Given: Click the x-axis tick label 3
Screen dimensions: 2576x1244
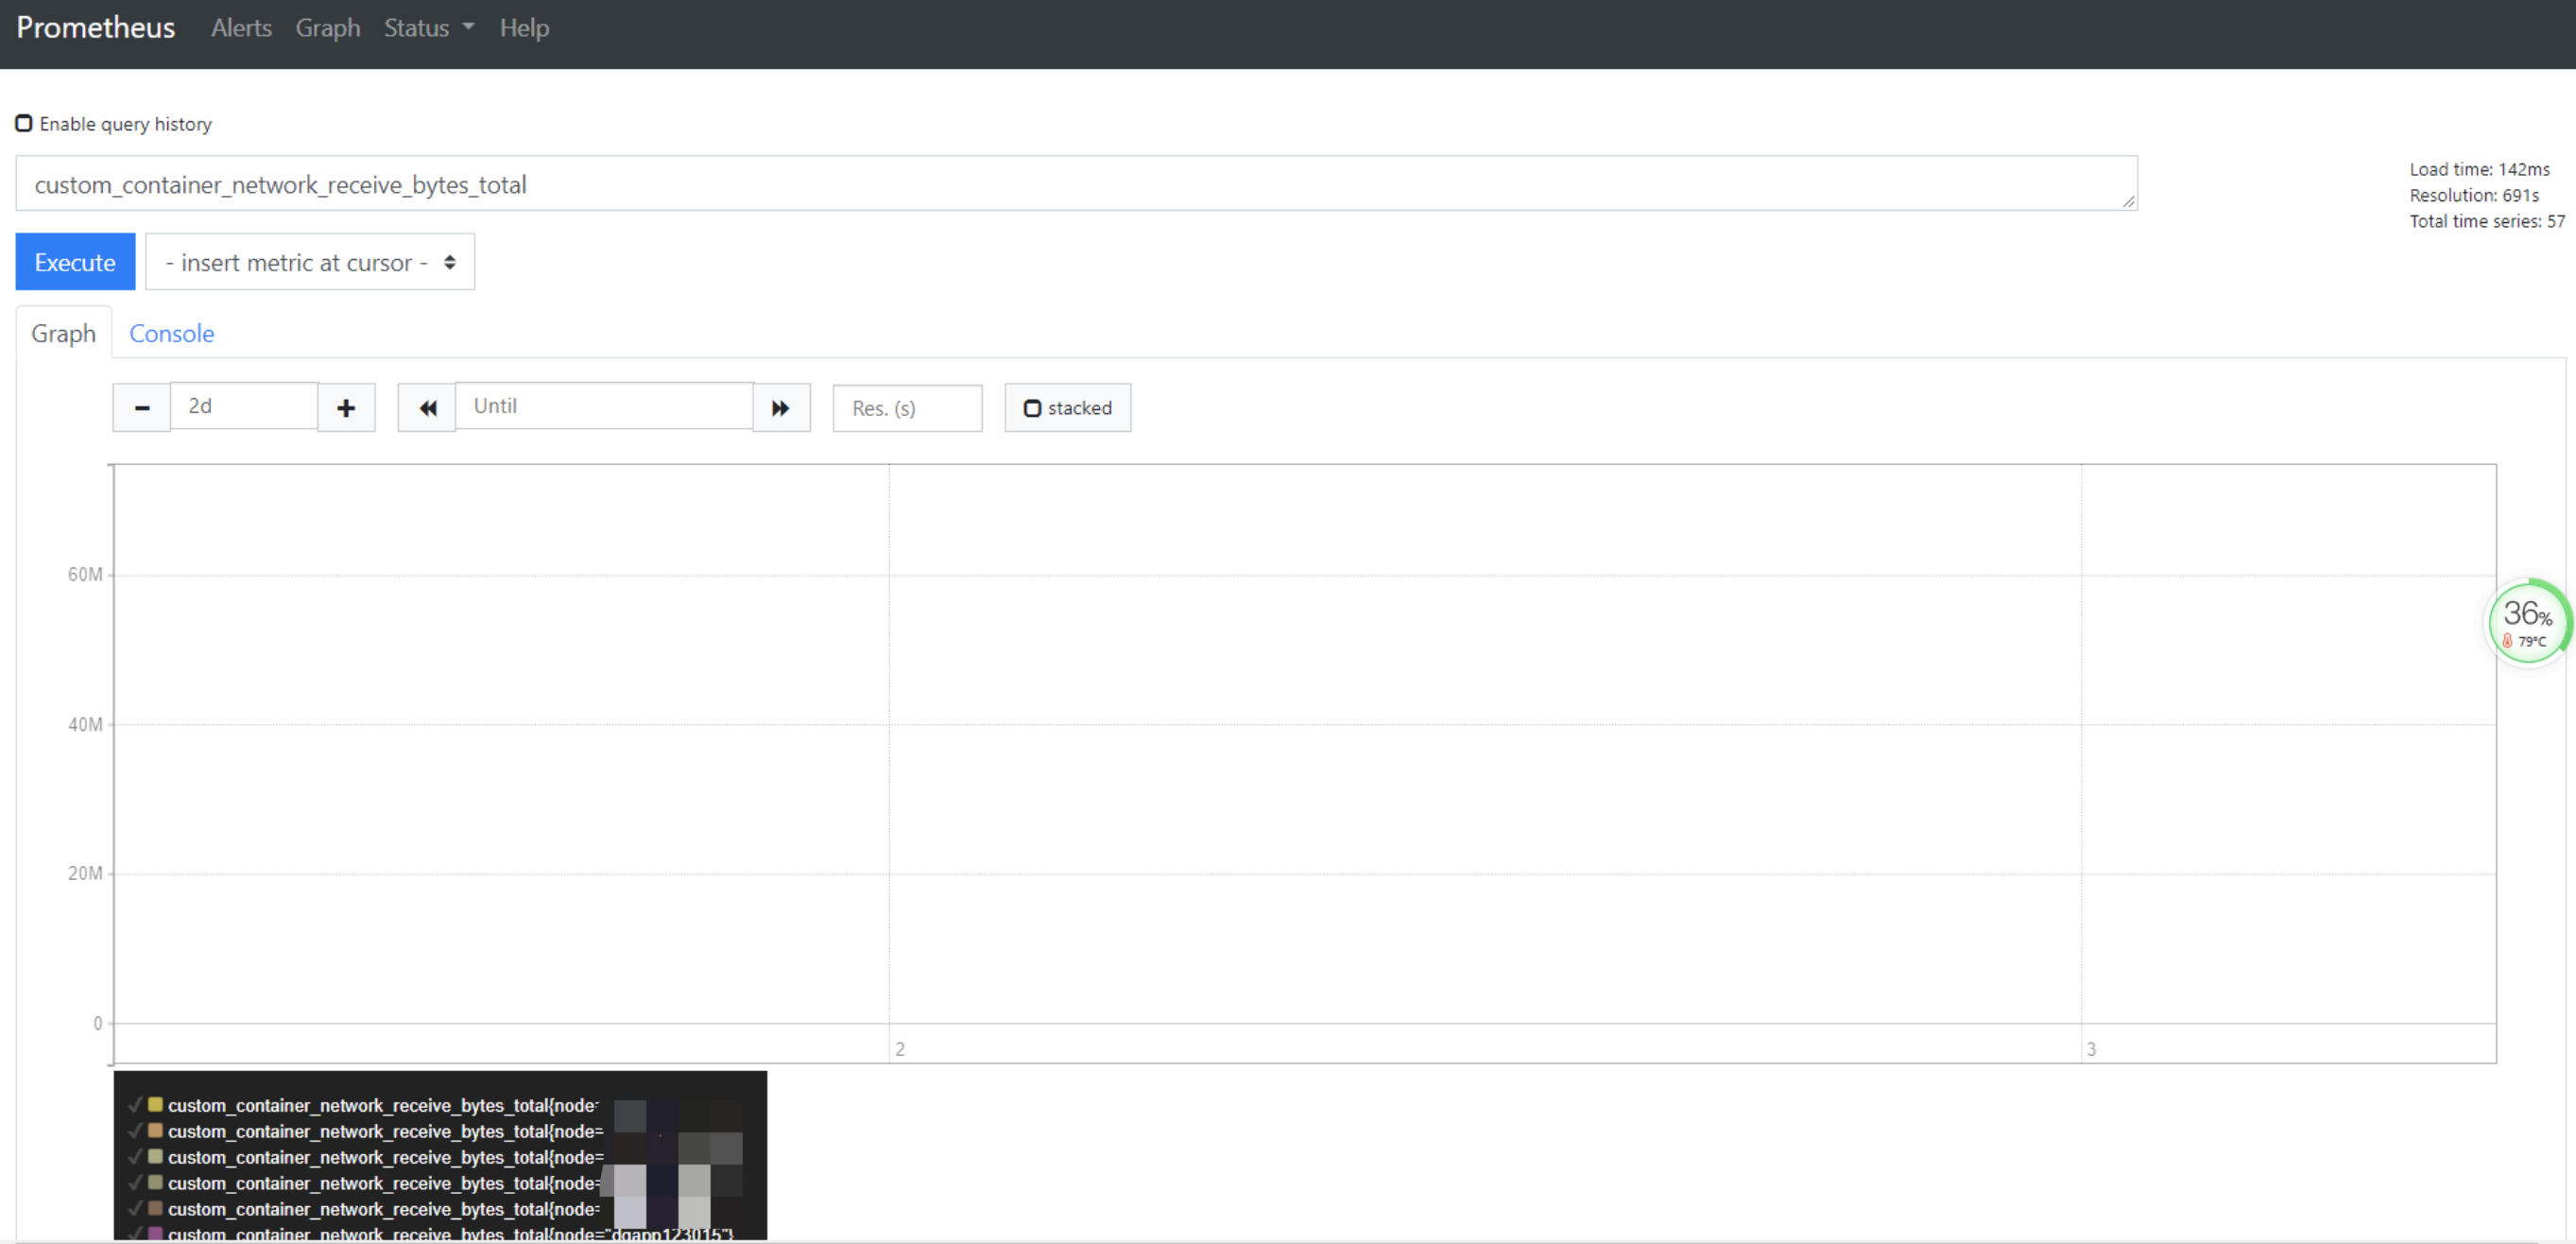Looking at the screenshot, I should pos(2091,1050).
